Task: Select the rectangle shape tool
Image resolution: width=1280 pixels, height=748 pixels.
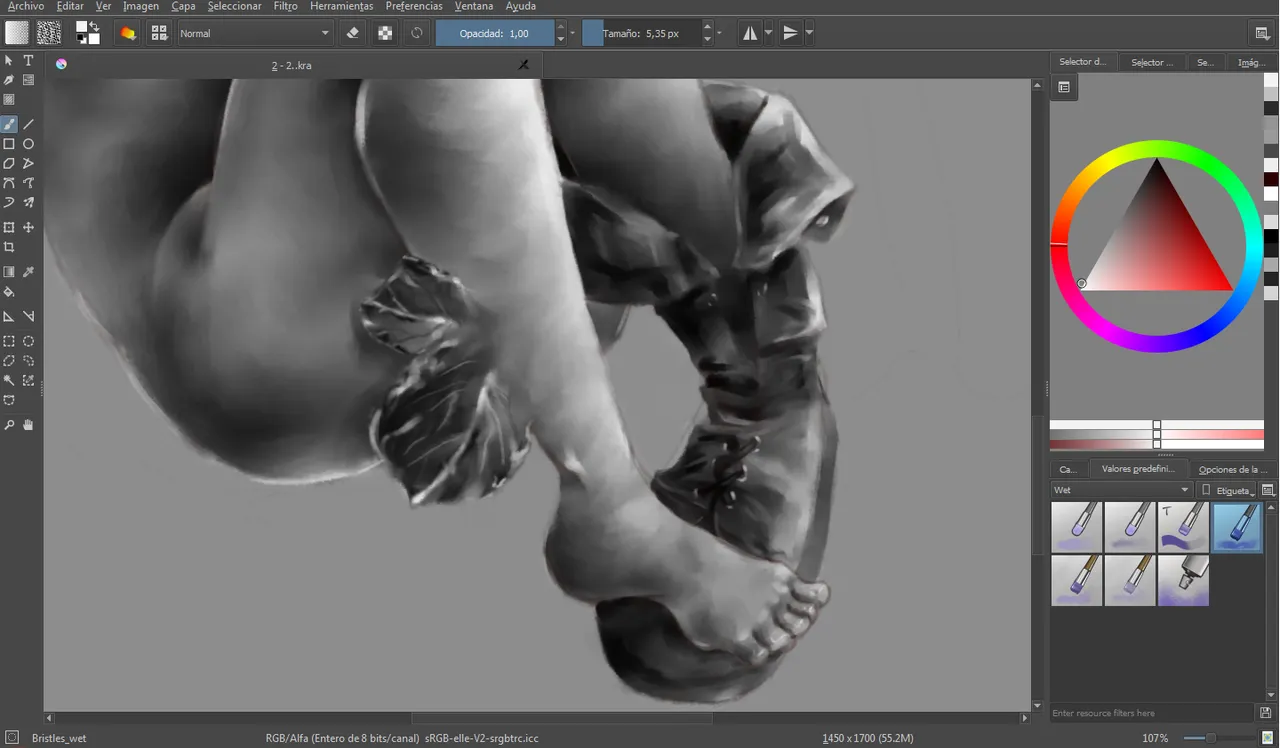Action: coord(9,144)
